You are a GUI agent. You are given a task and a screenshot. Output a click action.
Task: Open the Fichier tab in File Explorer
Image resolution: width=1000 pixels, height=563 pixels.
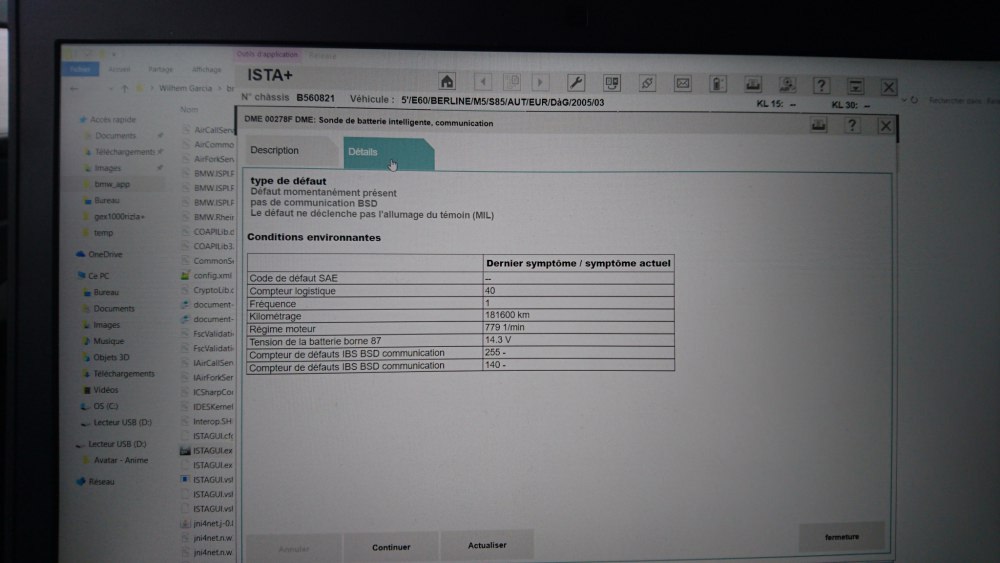coord(80,69)
